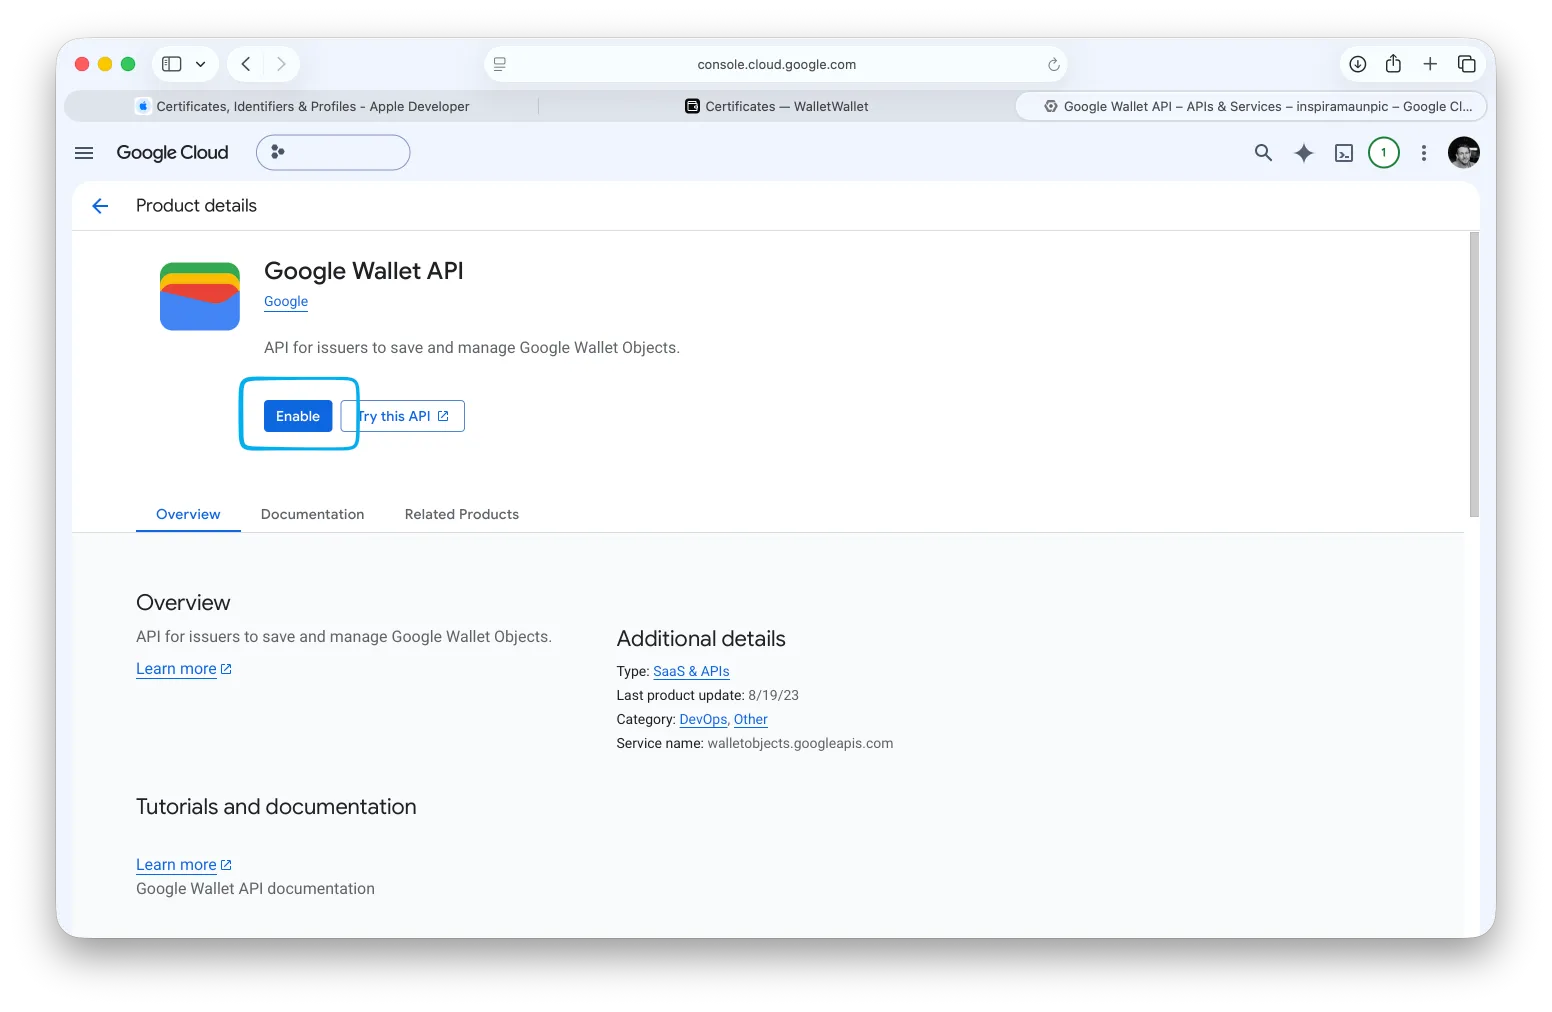The height and width of the screenshot is (1012, 1552).
Task: Open the DevOps category link
Action: click(703, 719)
